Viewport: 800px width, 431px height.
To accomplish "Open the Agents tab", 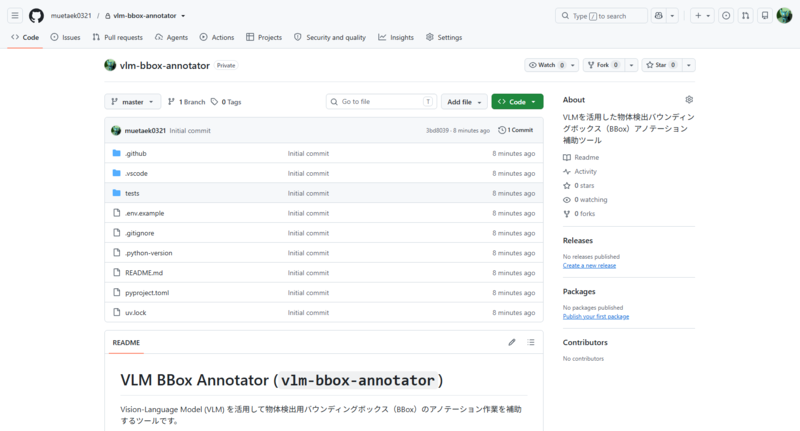I will [x=171, y=37].
